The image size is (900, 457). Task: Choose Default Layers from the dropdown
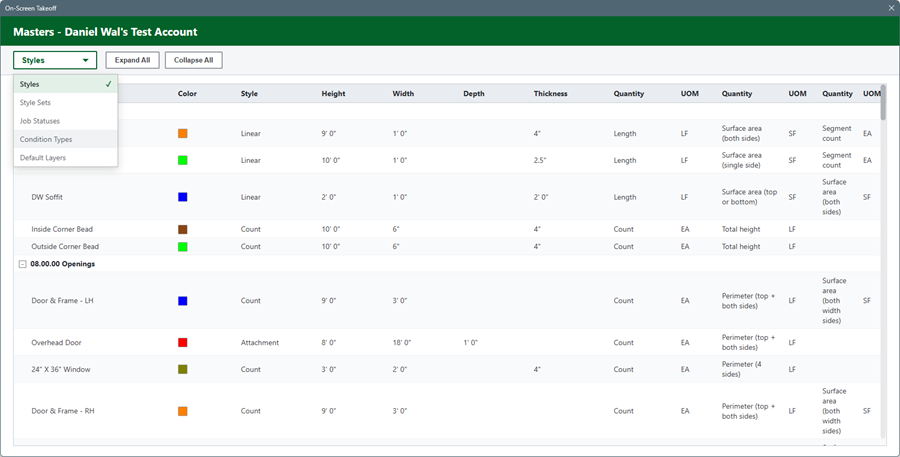(x=65, y=157)
